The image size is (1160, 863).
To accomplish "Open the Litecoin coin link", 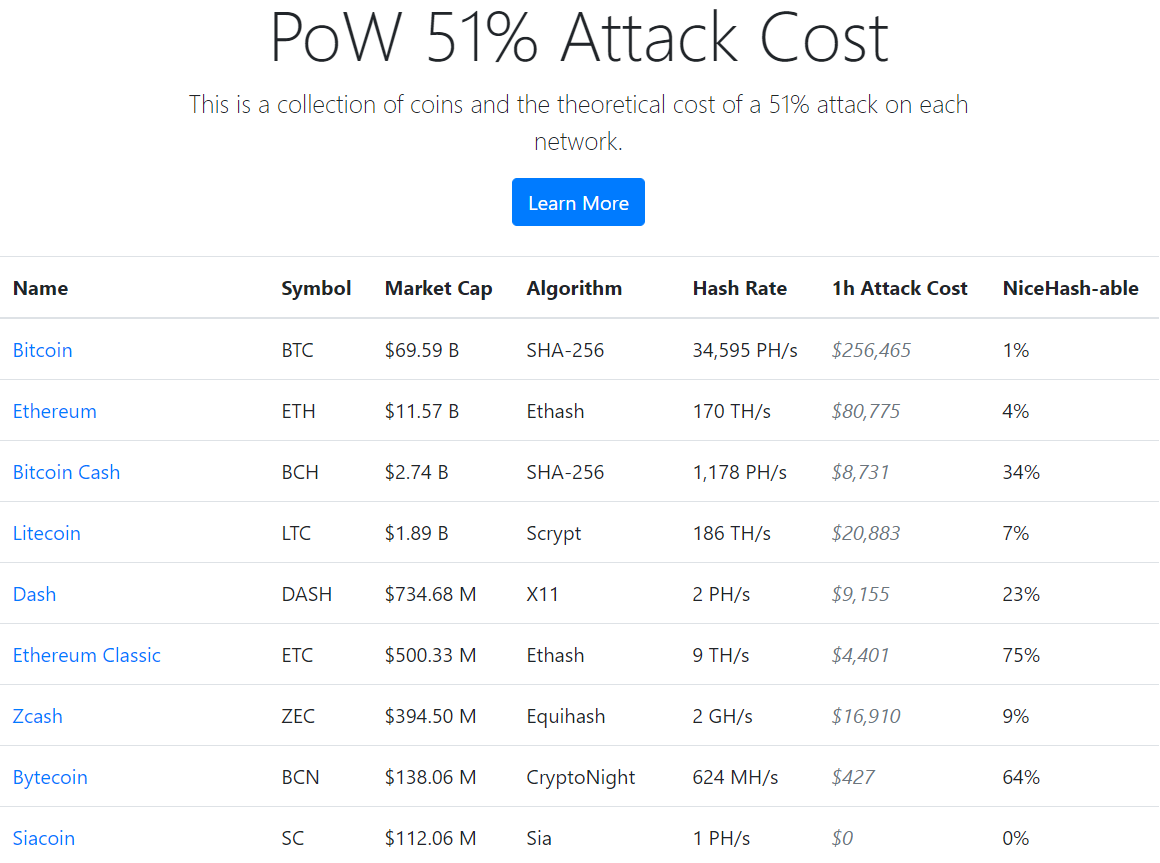I will pos(47,533).
